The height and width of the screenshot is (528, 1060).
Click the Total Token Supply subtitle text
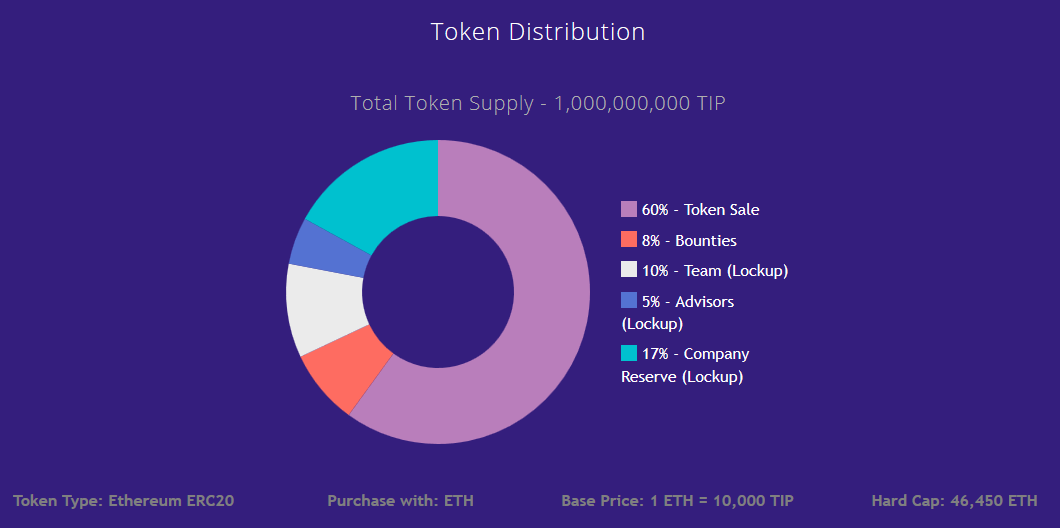point(538,103)
